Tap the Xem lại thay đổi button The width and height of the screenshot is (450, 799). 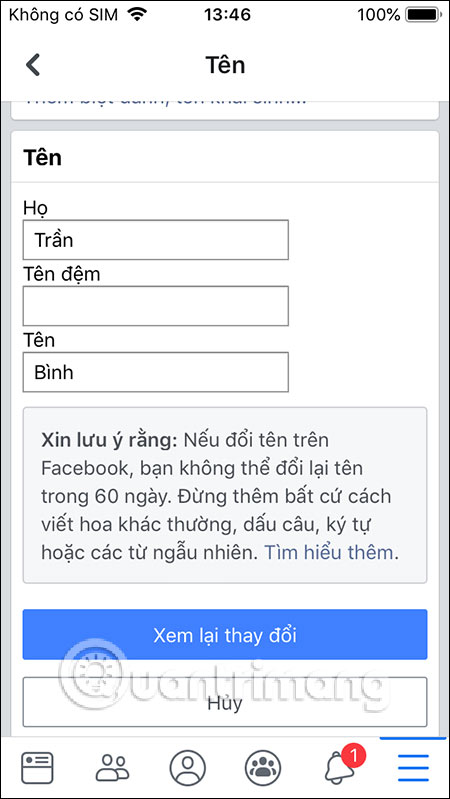point(225,634)
